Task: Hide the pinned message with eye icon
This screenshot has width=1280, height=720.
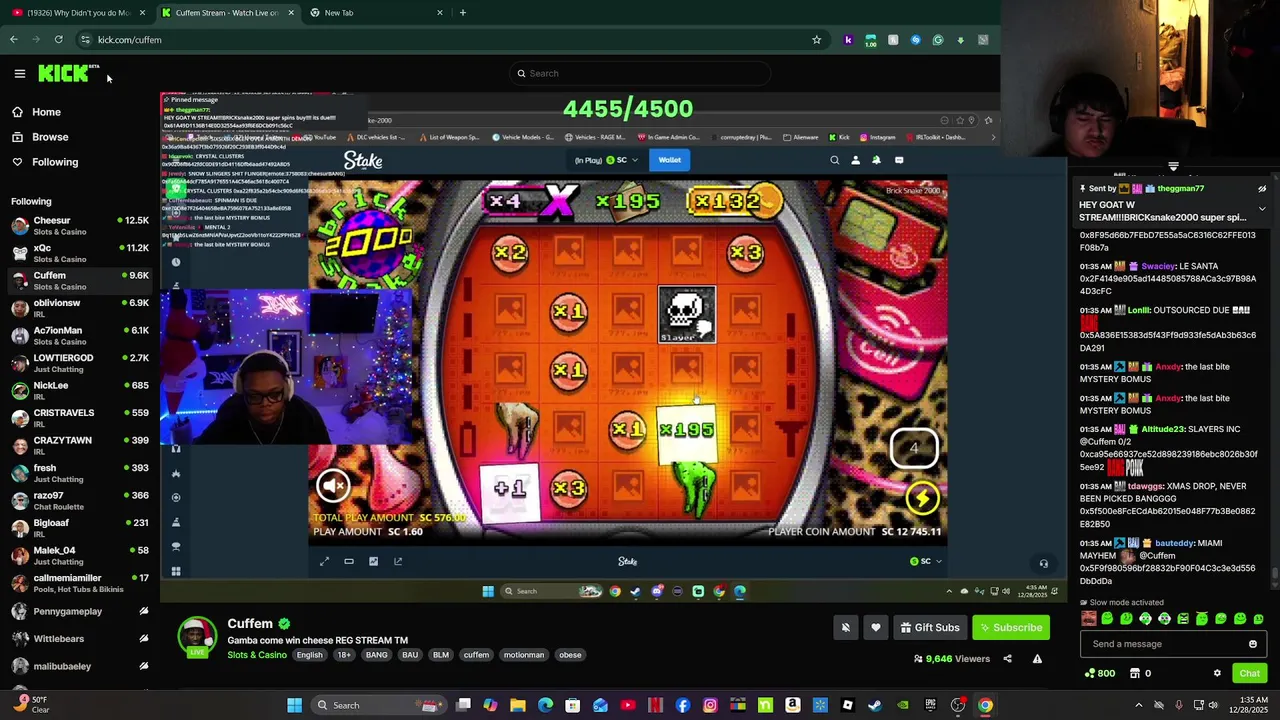Action: click(1262, 188)
